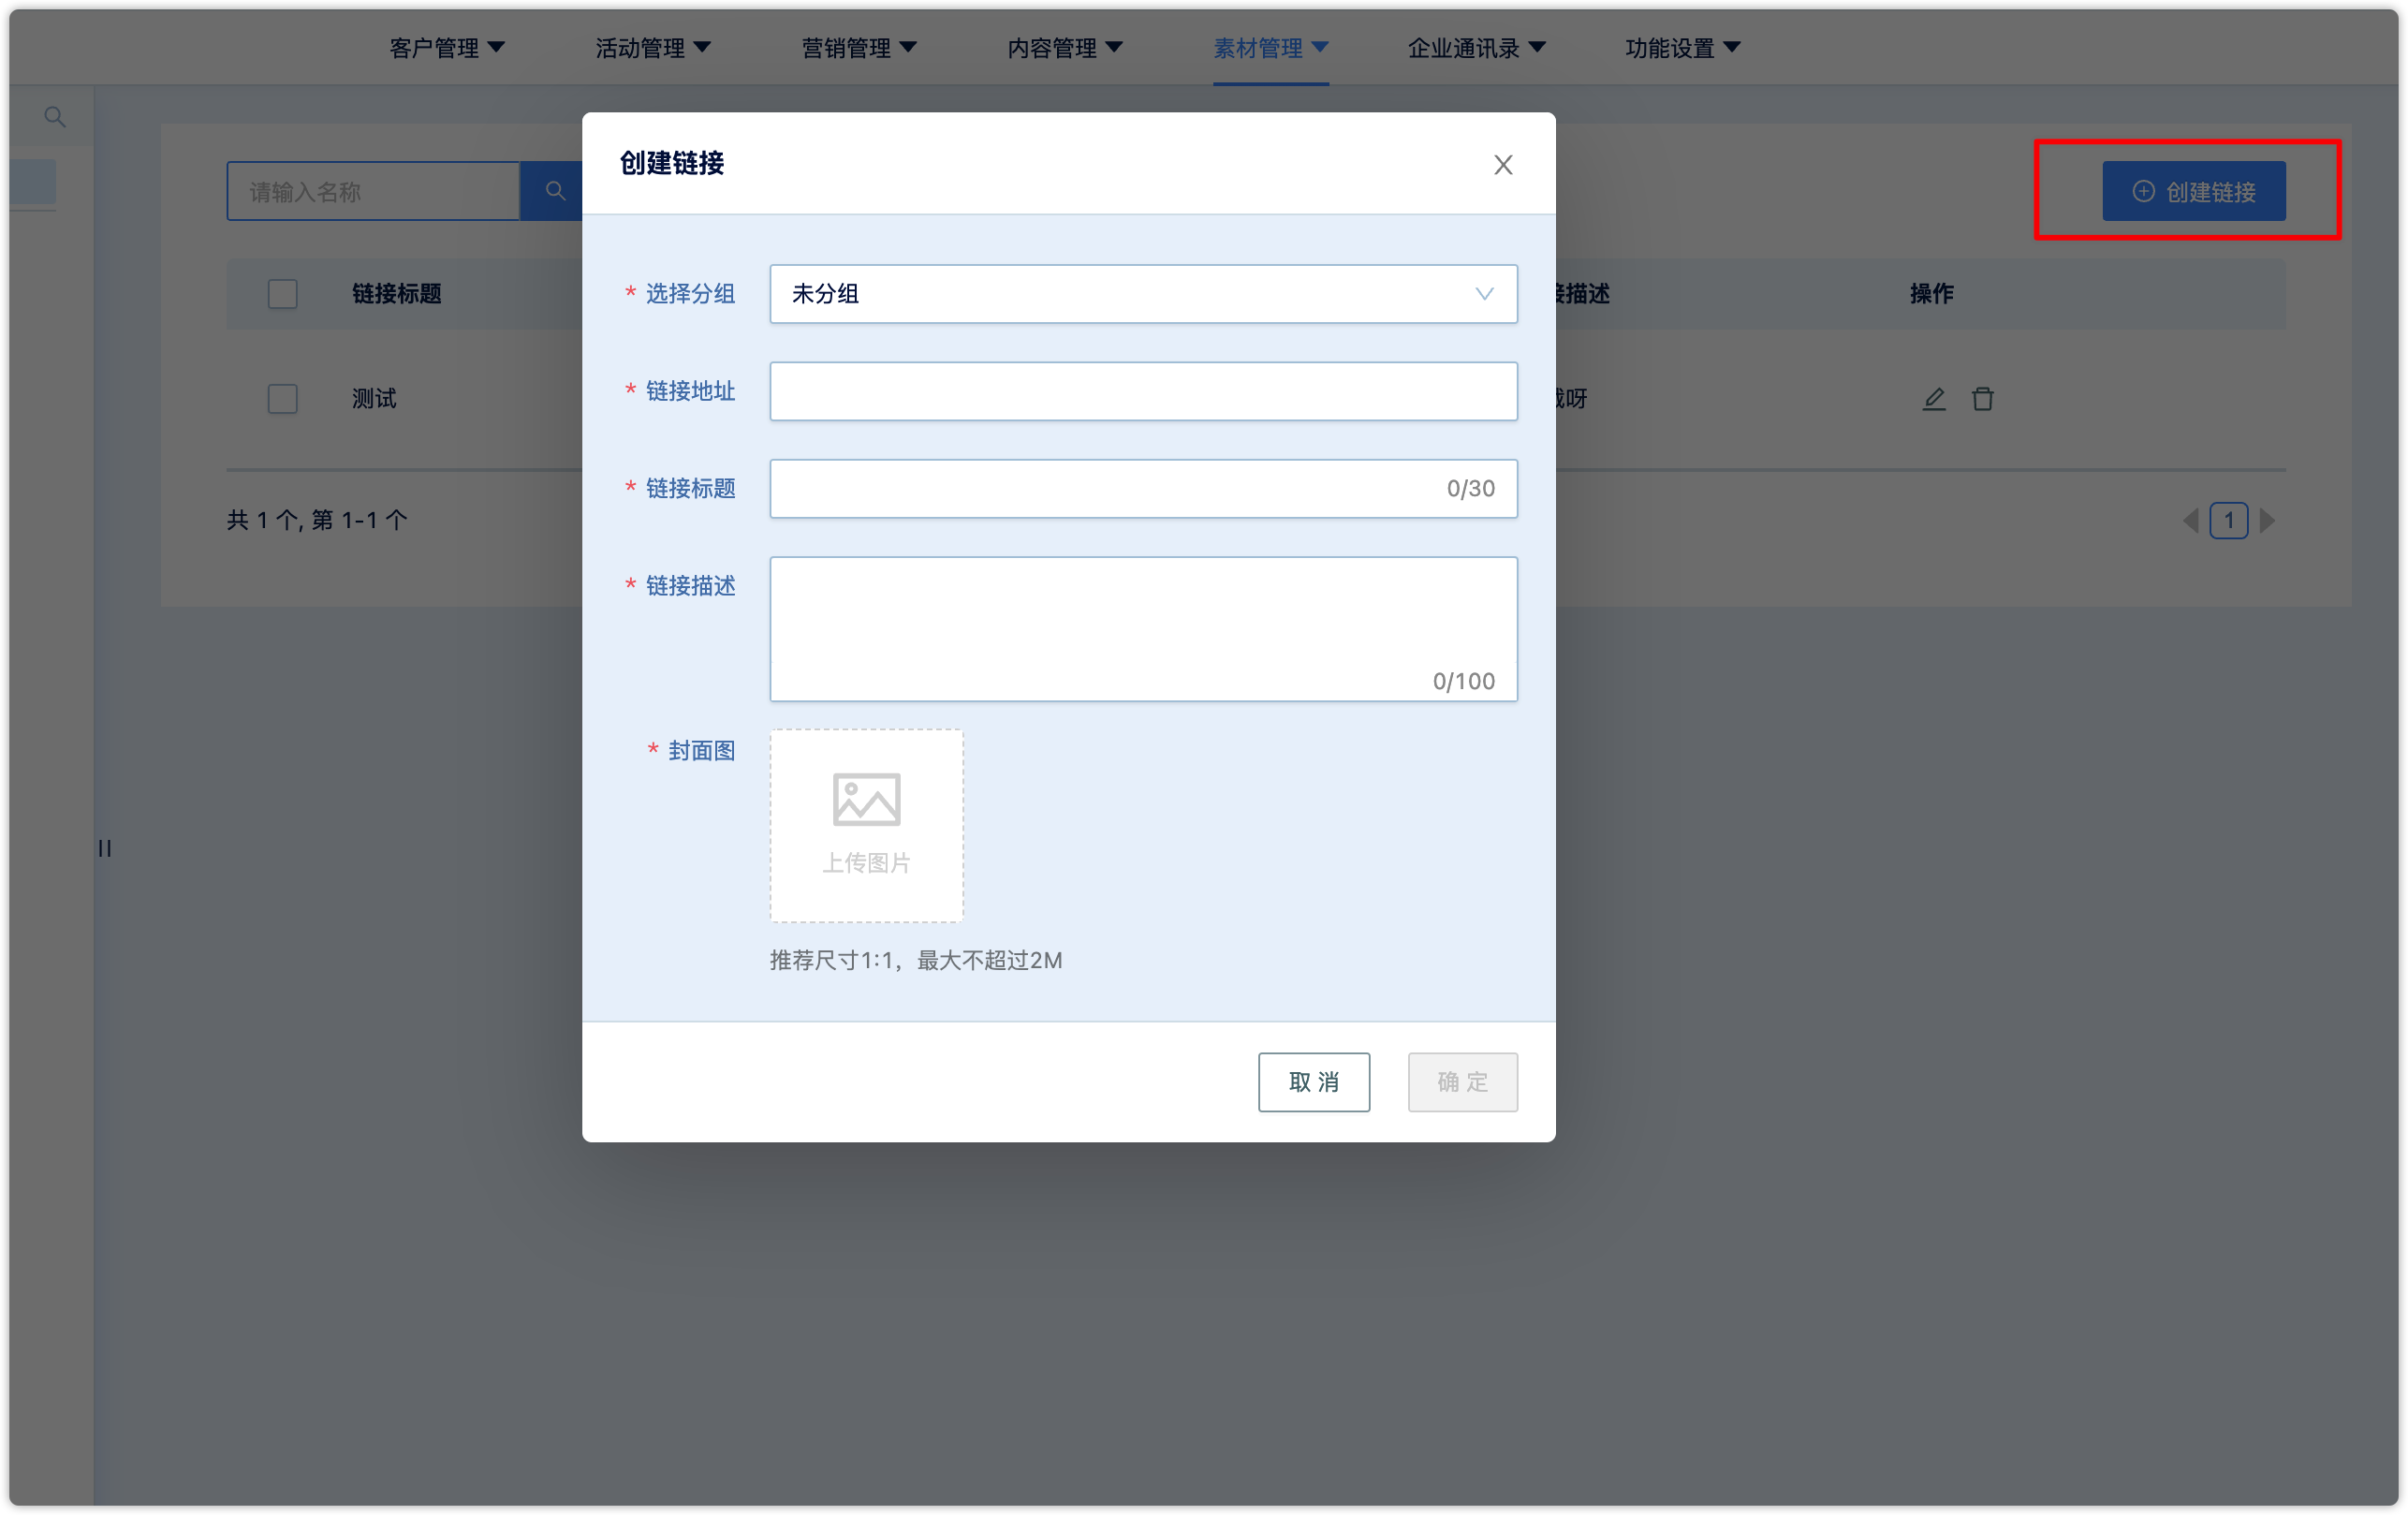Click the 操作 column header
The image size is (2408, 1515).
pyautogui.click(x=1931, y=294)
